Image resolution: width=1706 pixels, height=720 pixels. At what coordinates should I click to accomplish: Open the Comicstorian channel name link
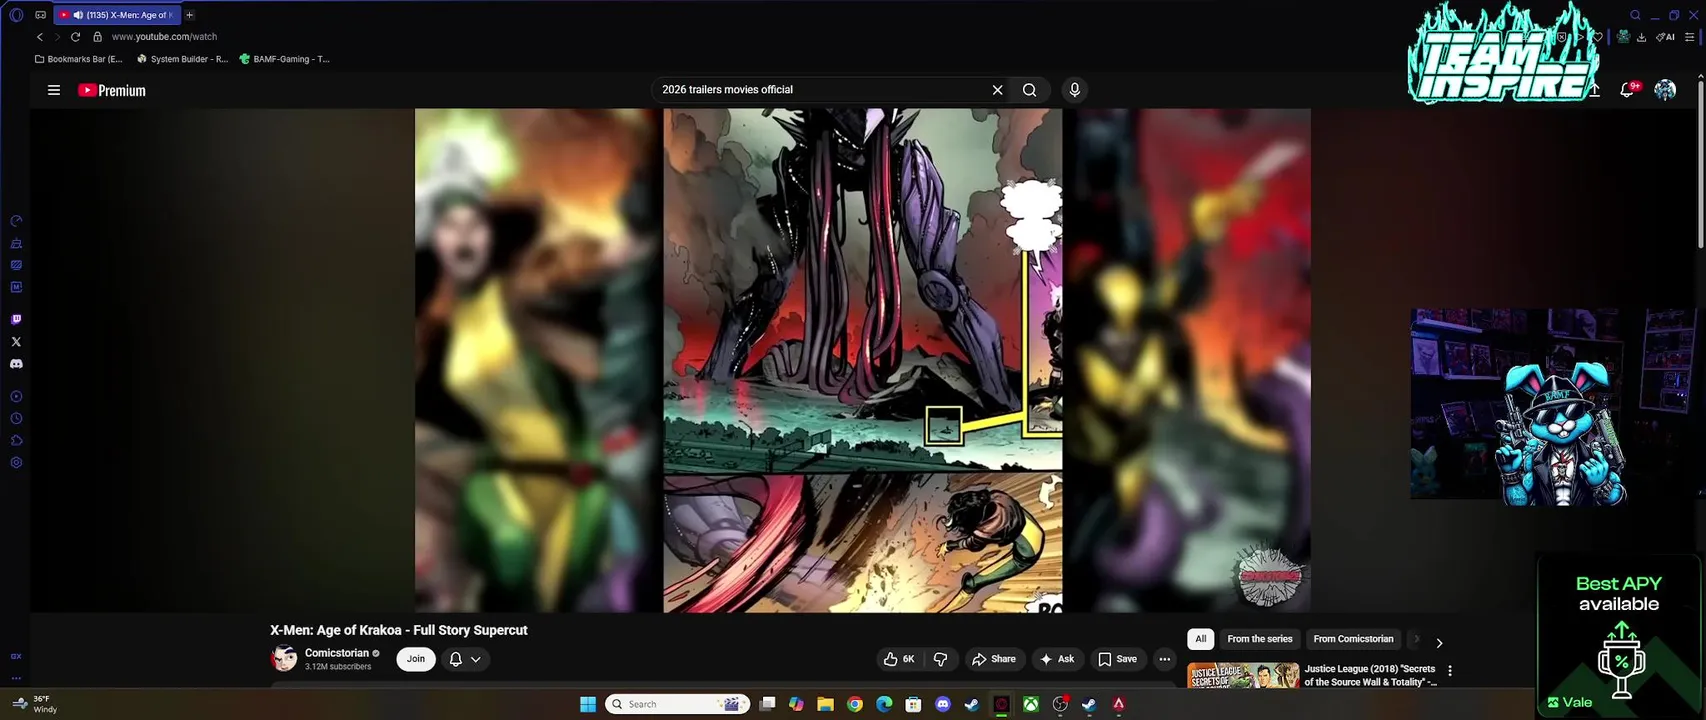[337, 653]
